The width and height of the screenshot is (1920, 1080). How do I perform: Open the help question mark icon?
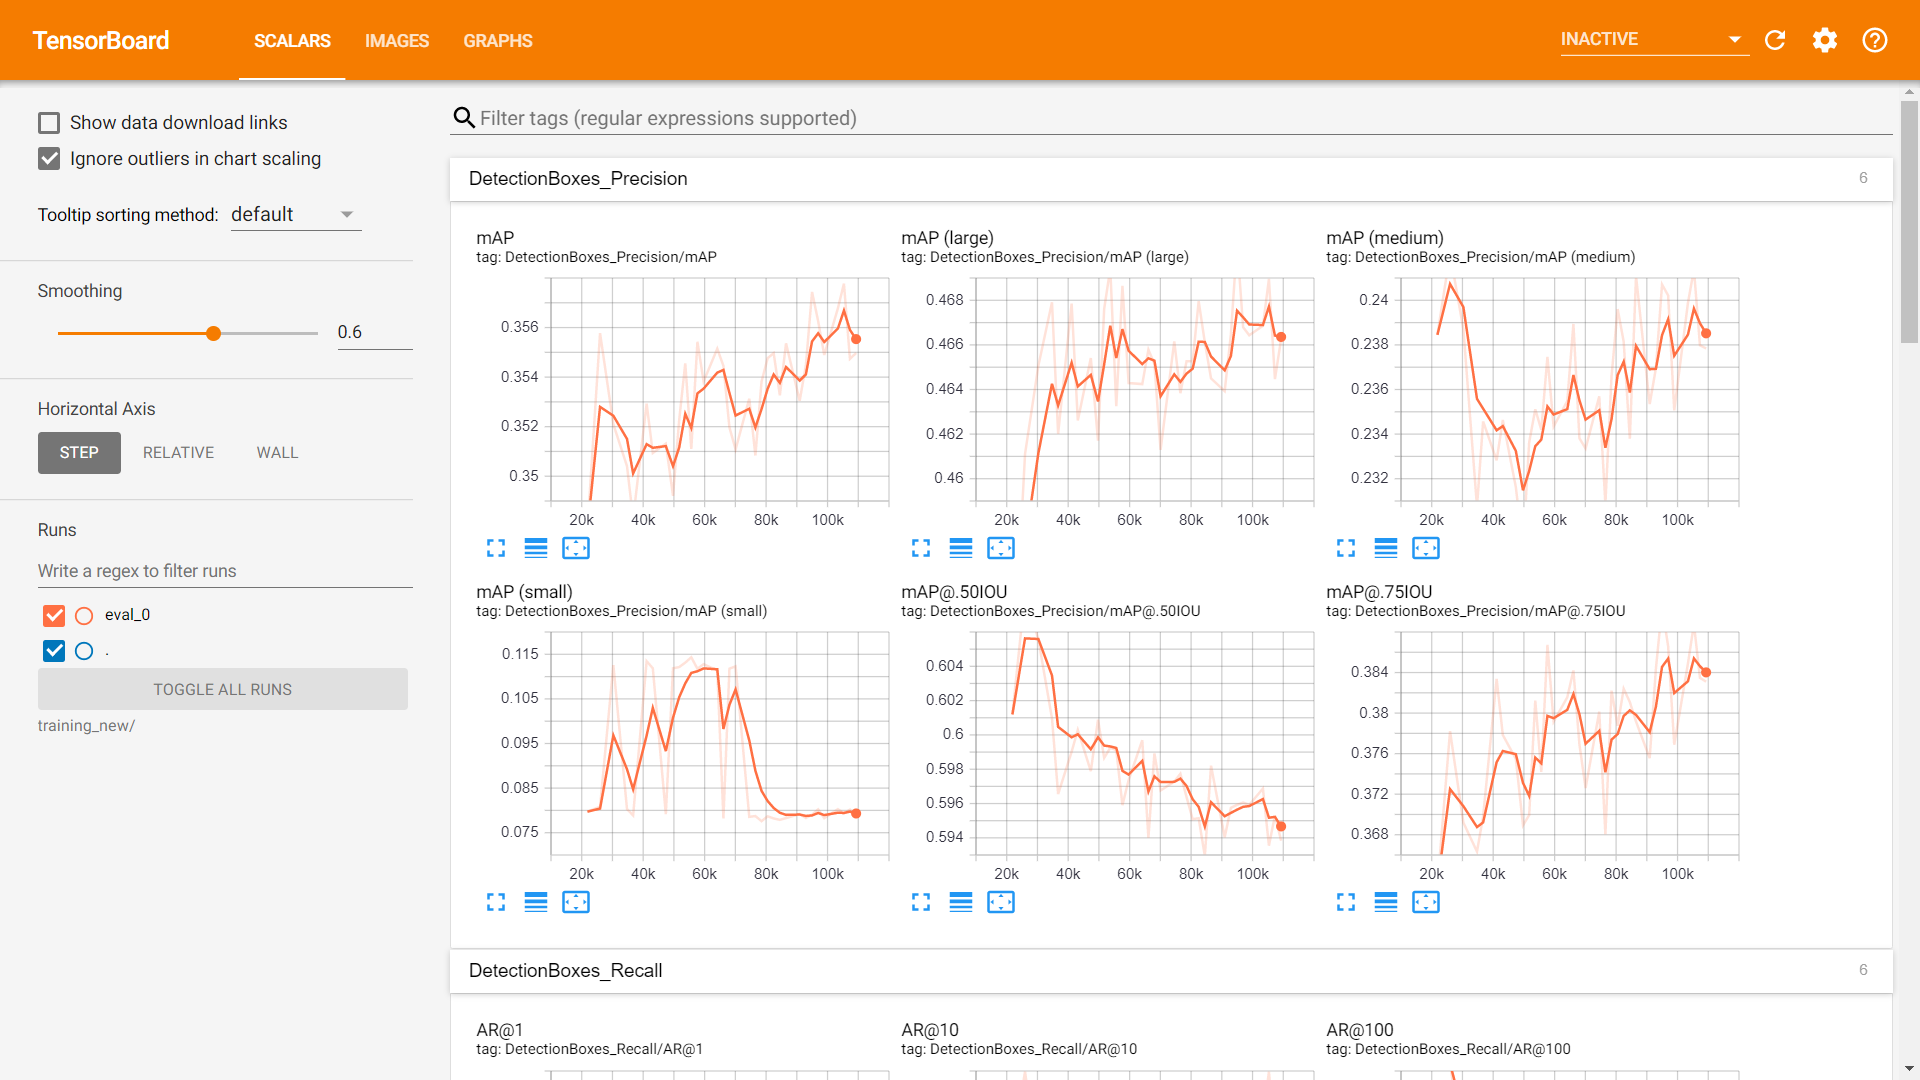(1875, 40)
